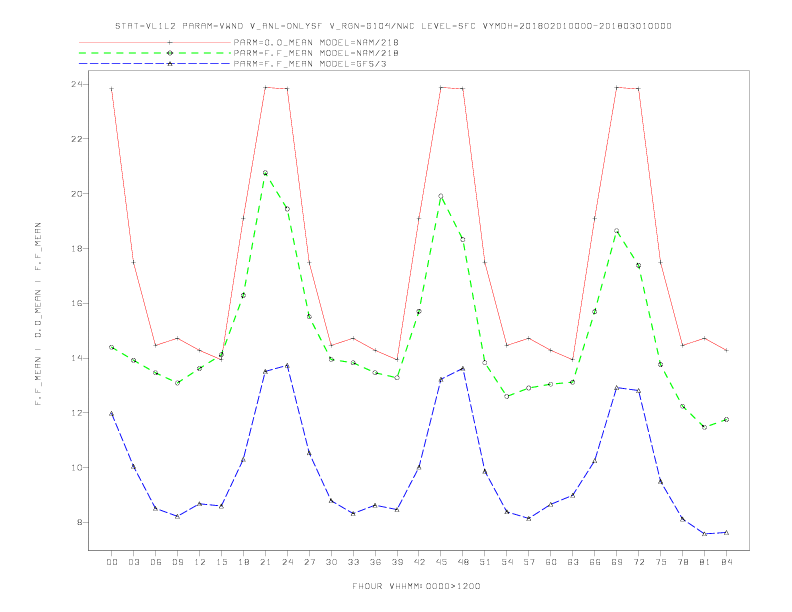Click the x-axis tick label 00
The height and width of the screenshot is (612, 792).
coord(112,562)
